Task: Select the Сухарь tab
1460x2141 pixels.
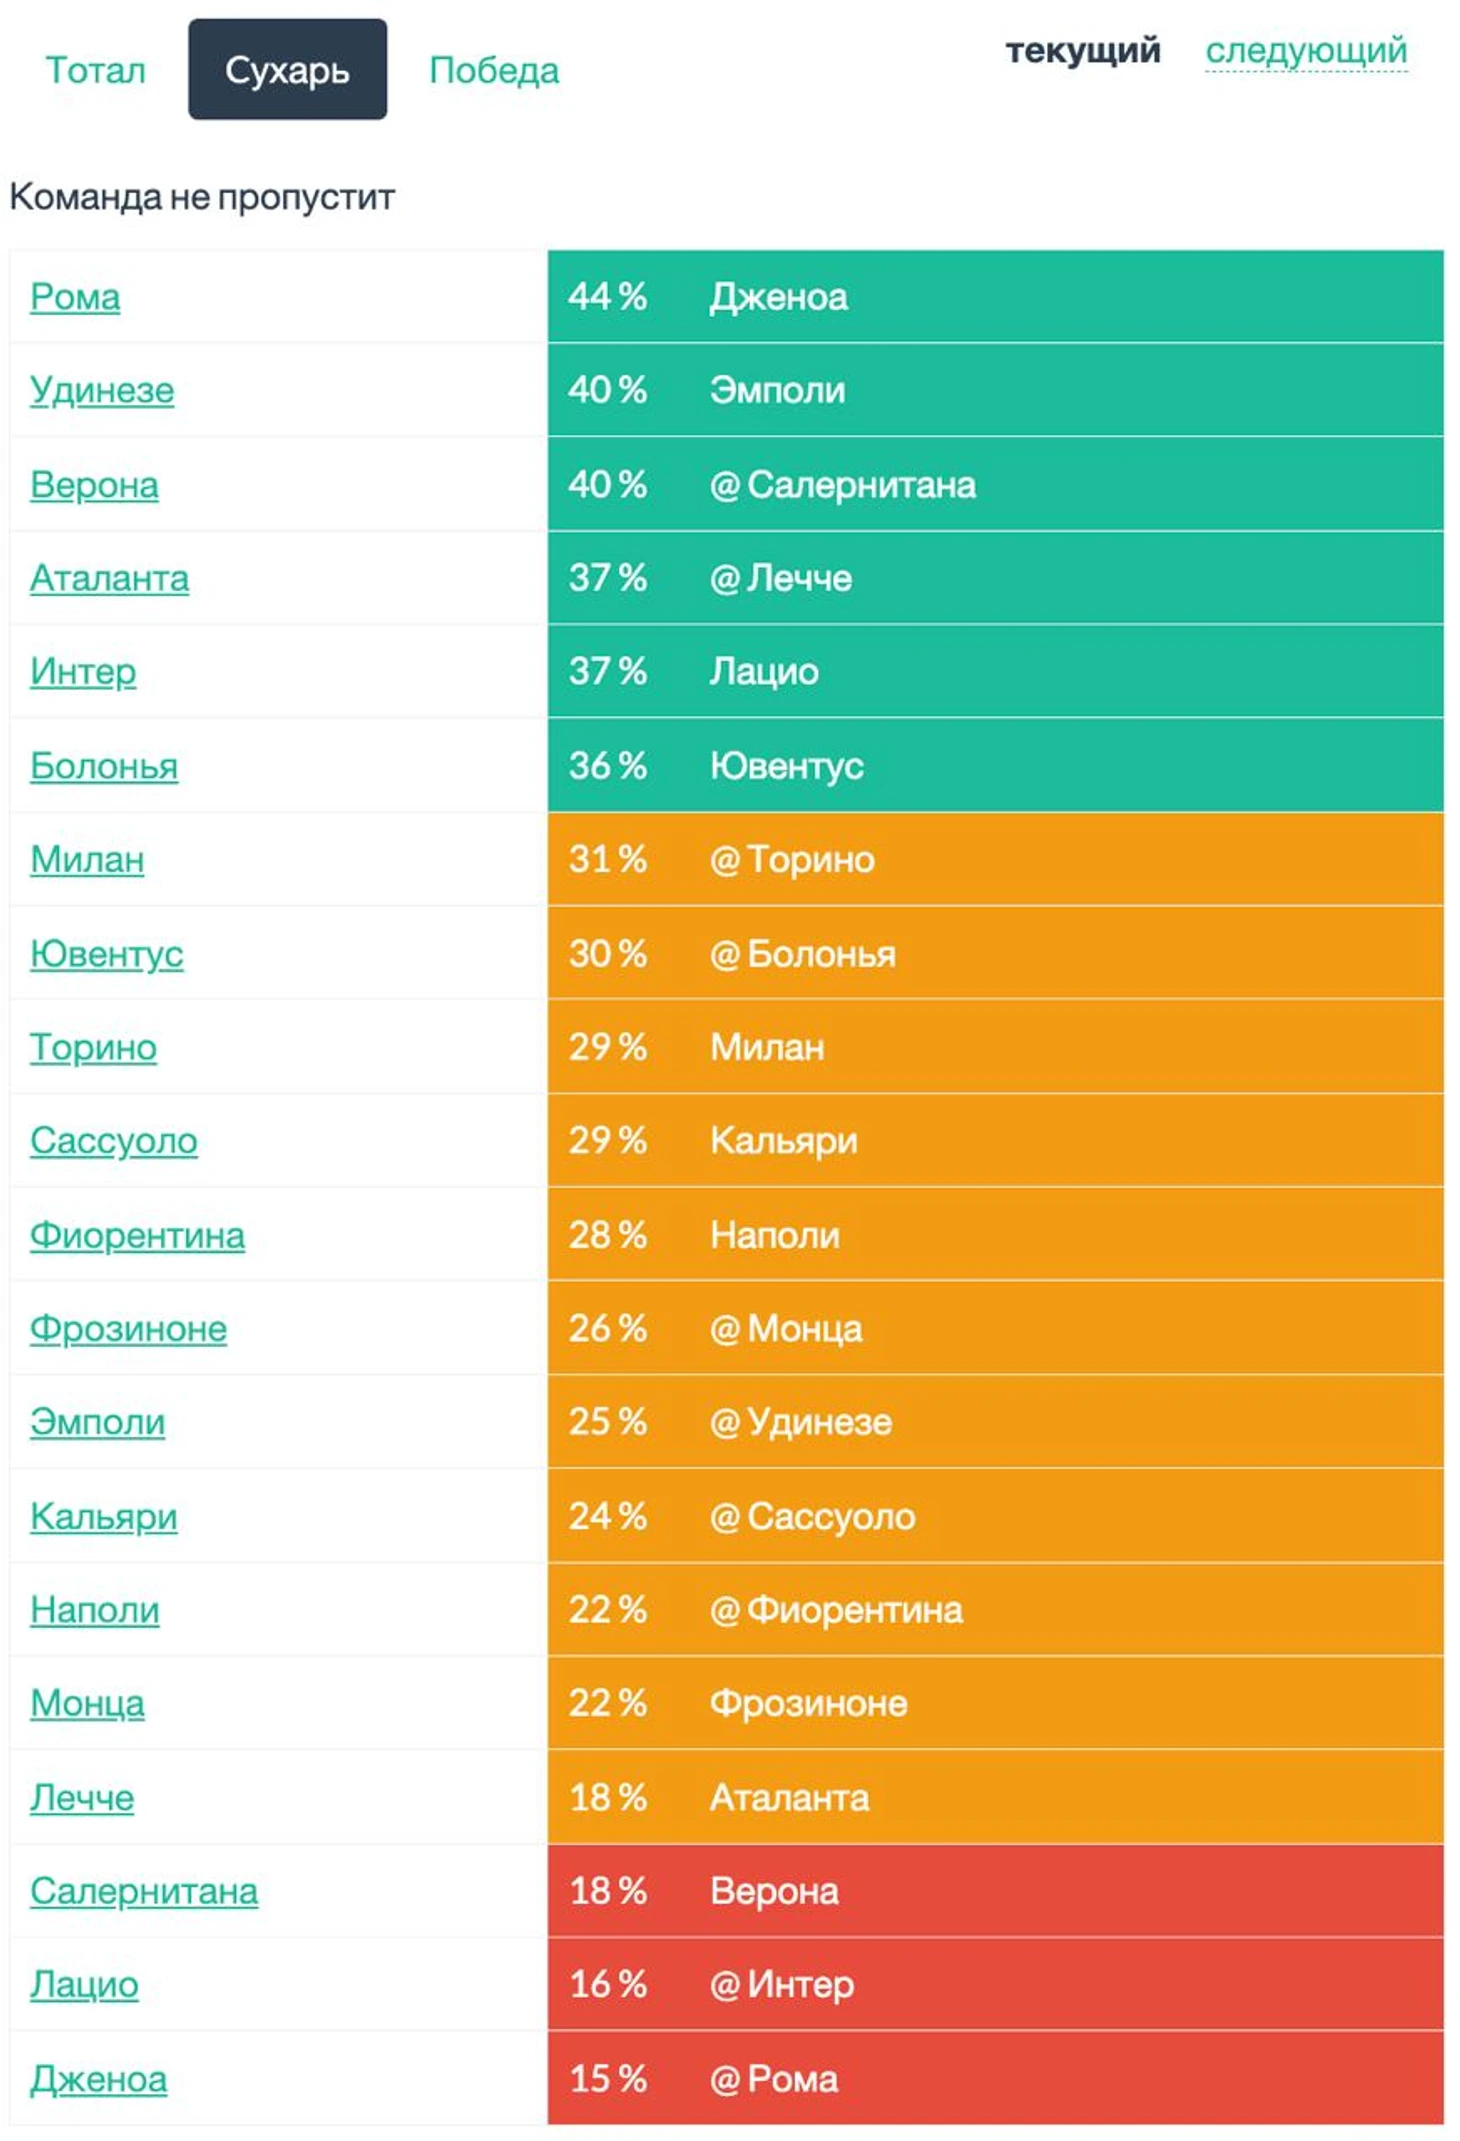Action: coord(287,70)
